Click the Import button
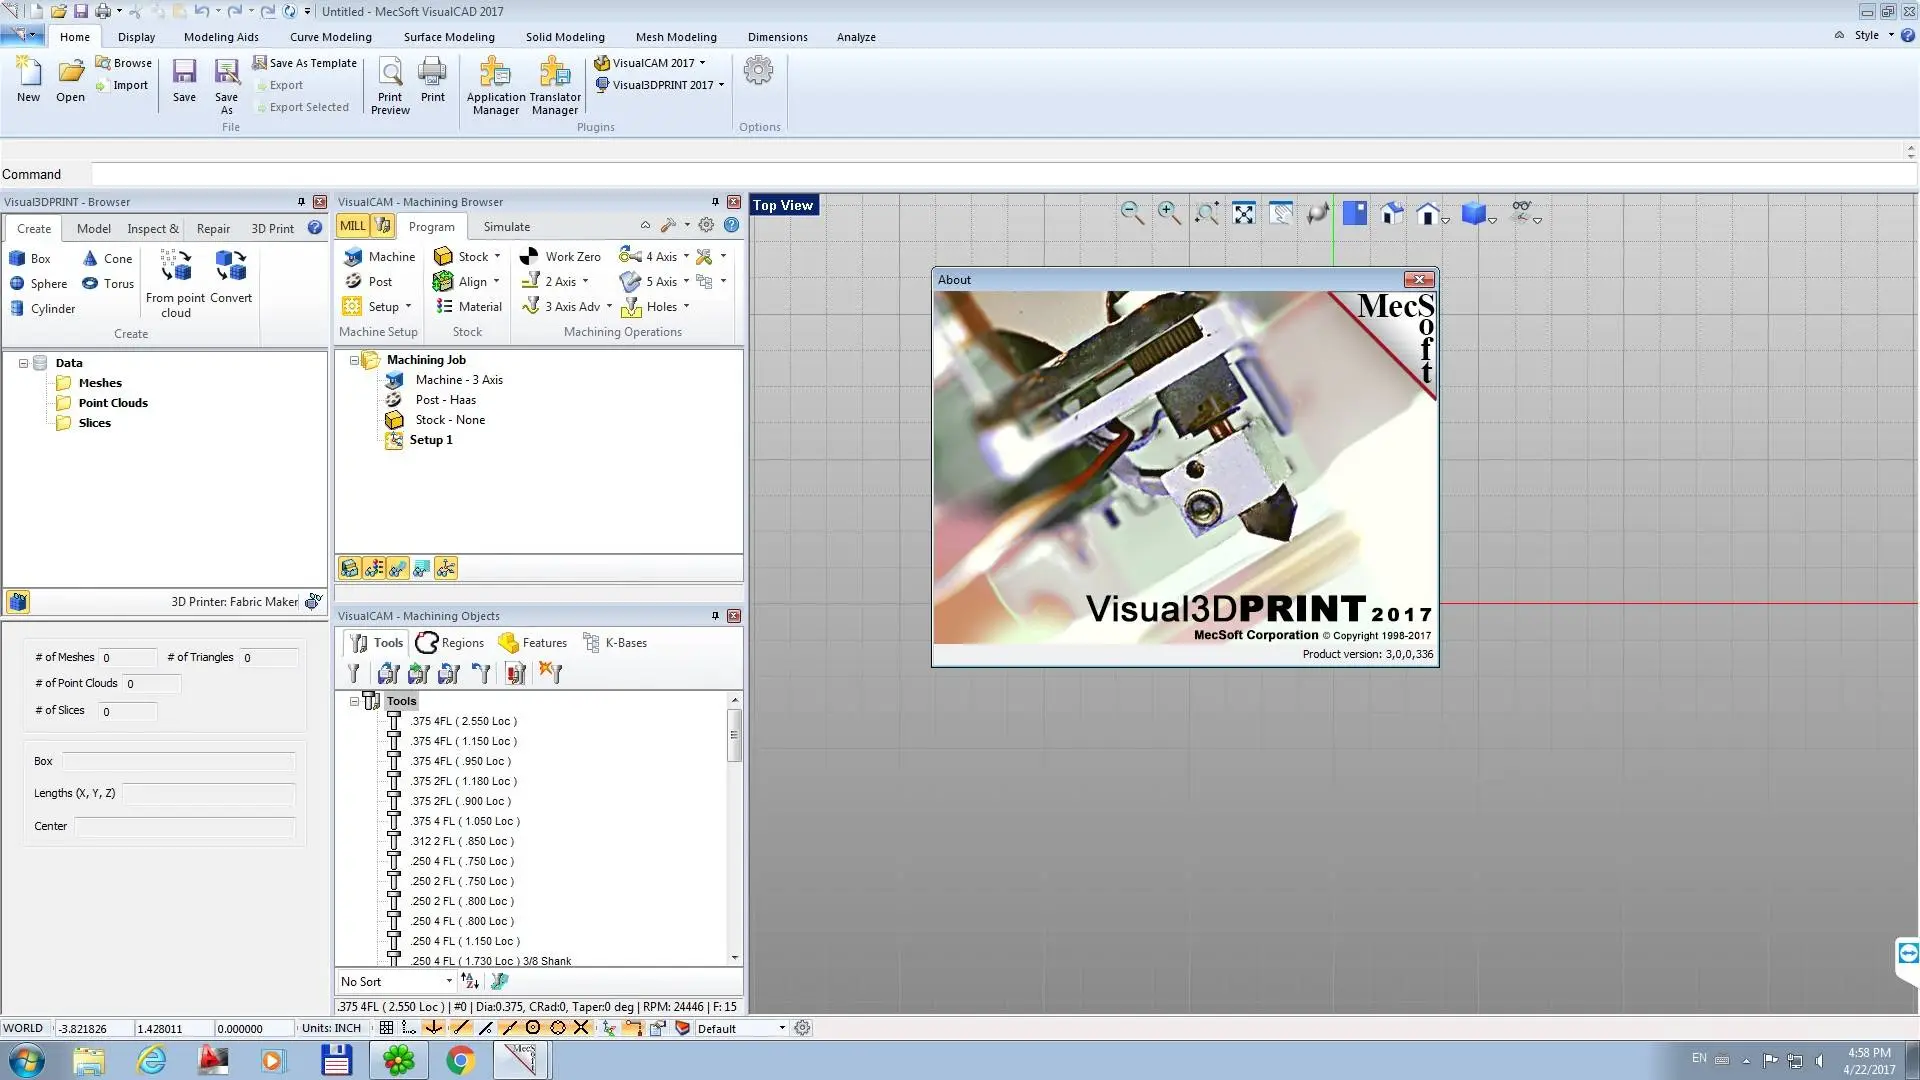 [122, 85]
